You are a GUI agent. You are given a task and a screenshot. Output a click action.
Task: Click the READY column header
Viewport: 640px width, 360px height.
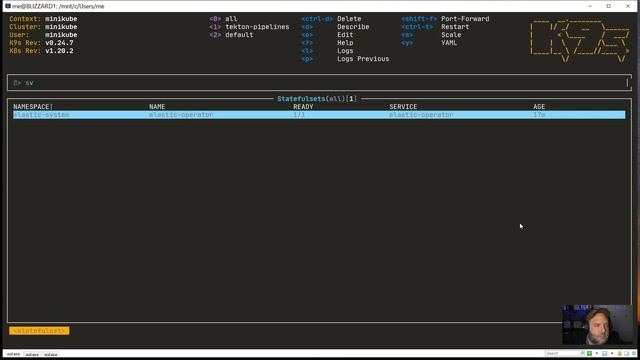[x=303, y=107]
